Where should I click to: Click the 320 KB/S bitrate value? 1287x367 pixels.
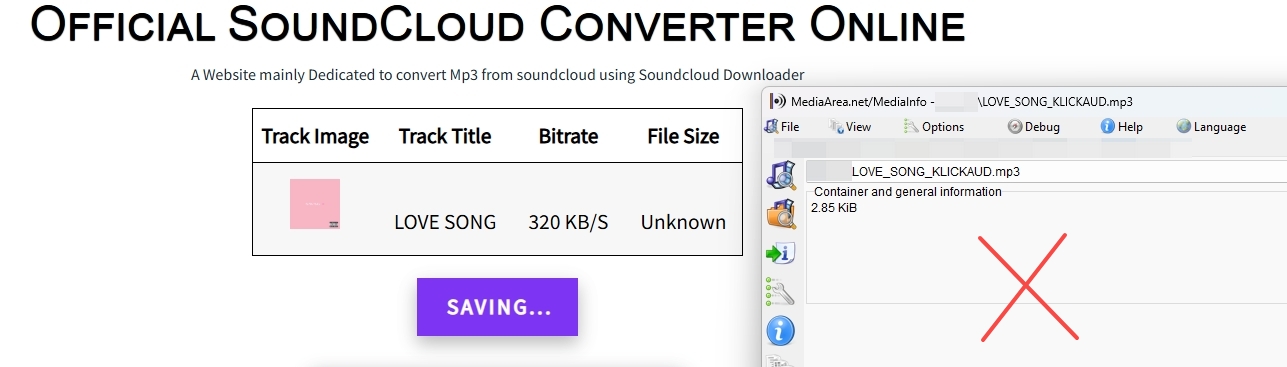(x=568, y=222)
